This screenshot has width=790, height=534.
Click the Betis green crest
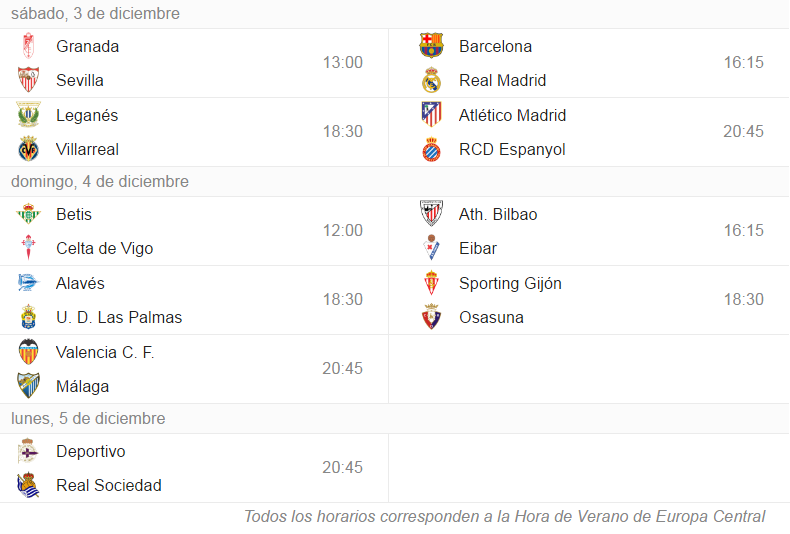pos(28,214)
